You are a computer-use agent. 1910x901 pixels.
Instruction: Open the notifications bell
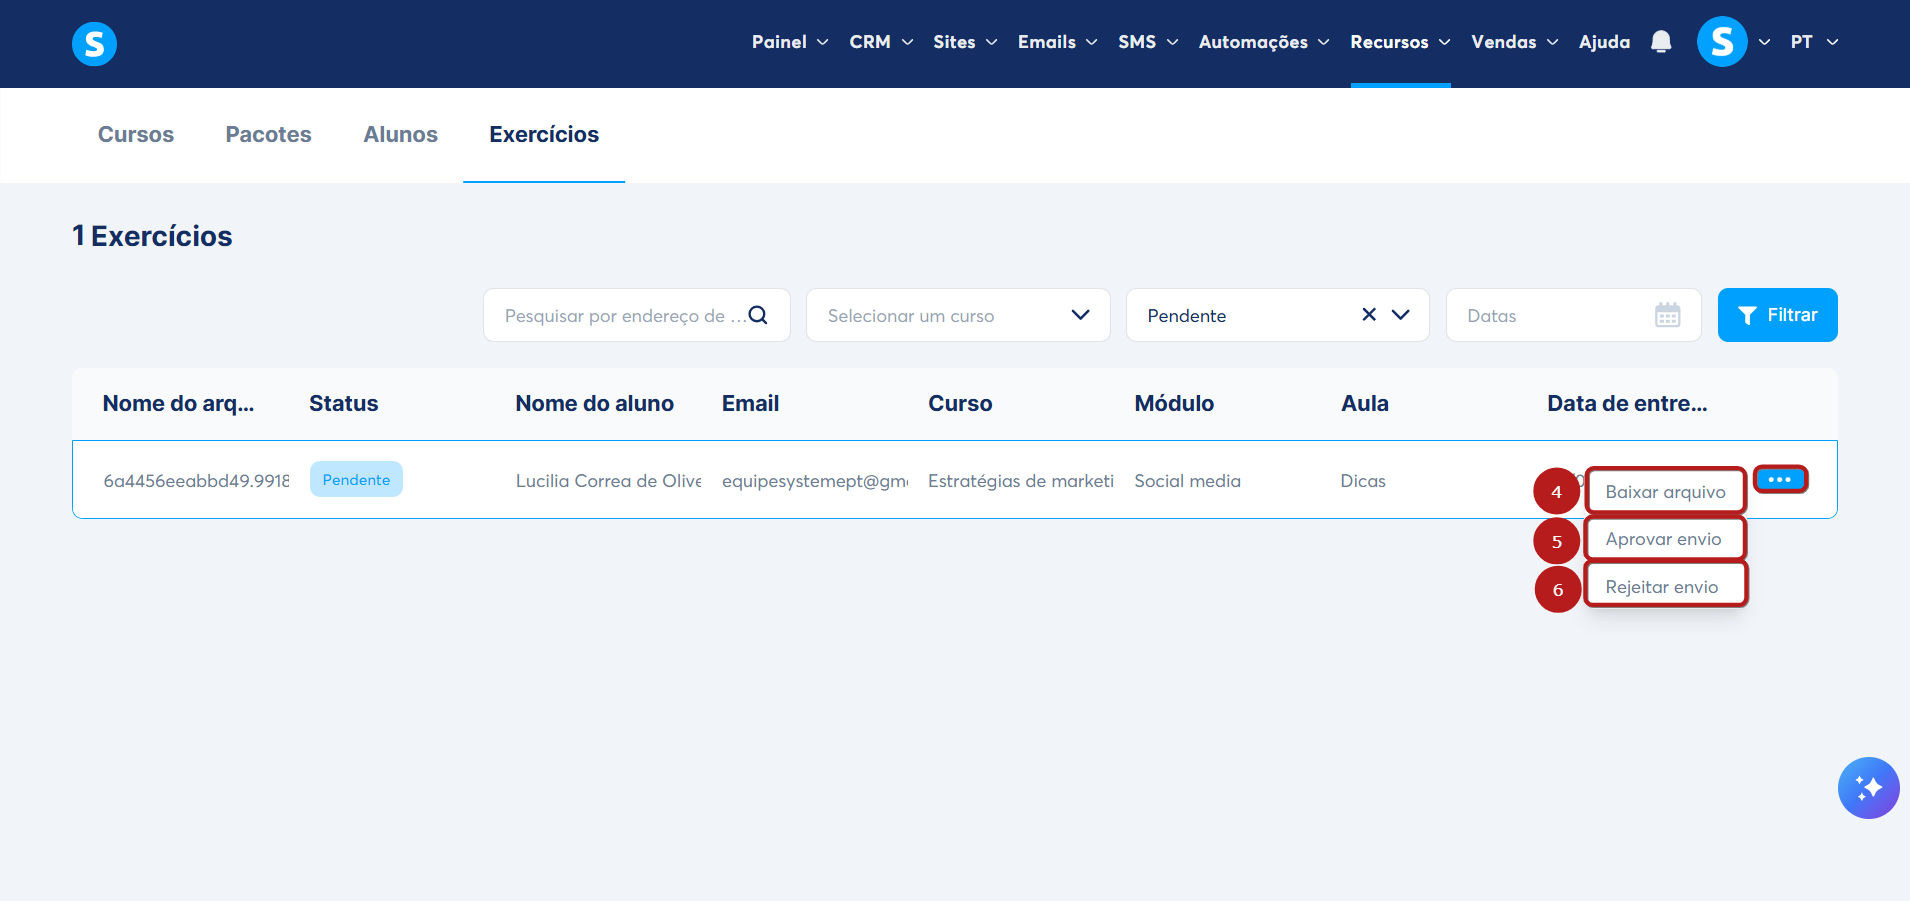1661,42
